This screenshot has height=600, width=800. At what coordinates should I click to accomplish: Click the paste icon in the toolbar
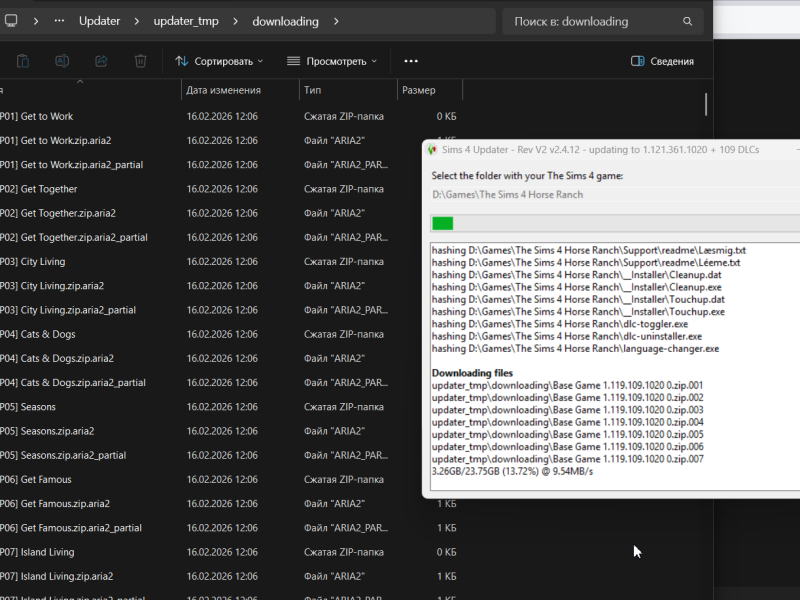(23, 61)
